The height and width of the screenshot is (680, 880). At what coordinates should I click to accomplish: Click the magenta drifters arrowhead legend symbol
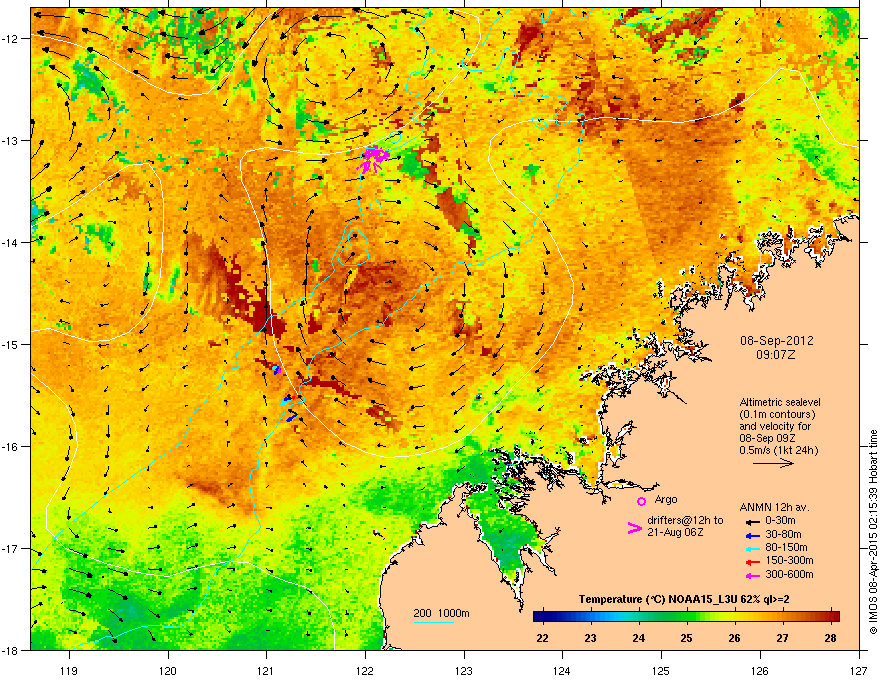(x=635, y=527)
